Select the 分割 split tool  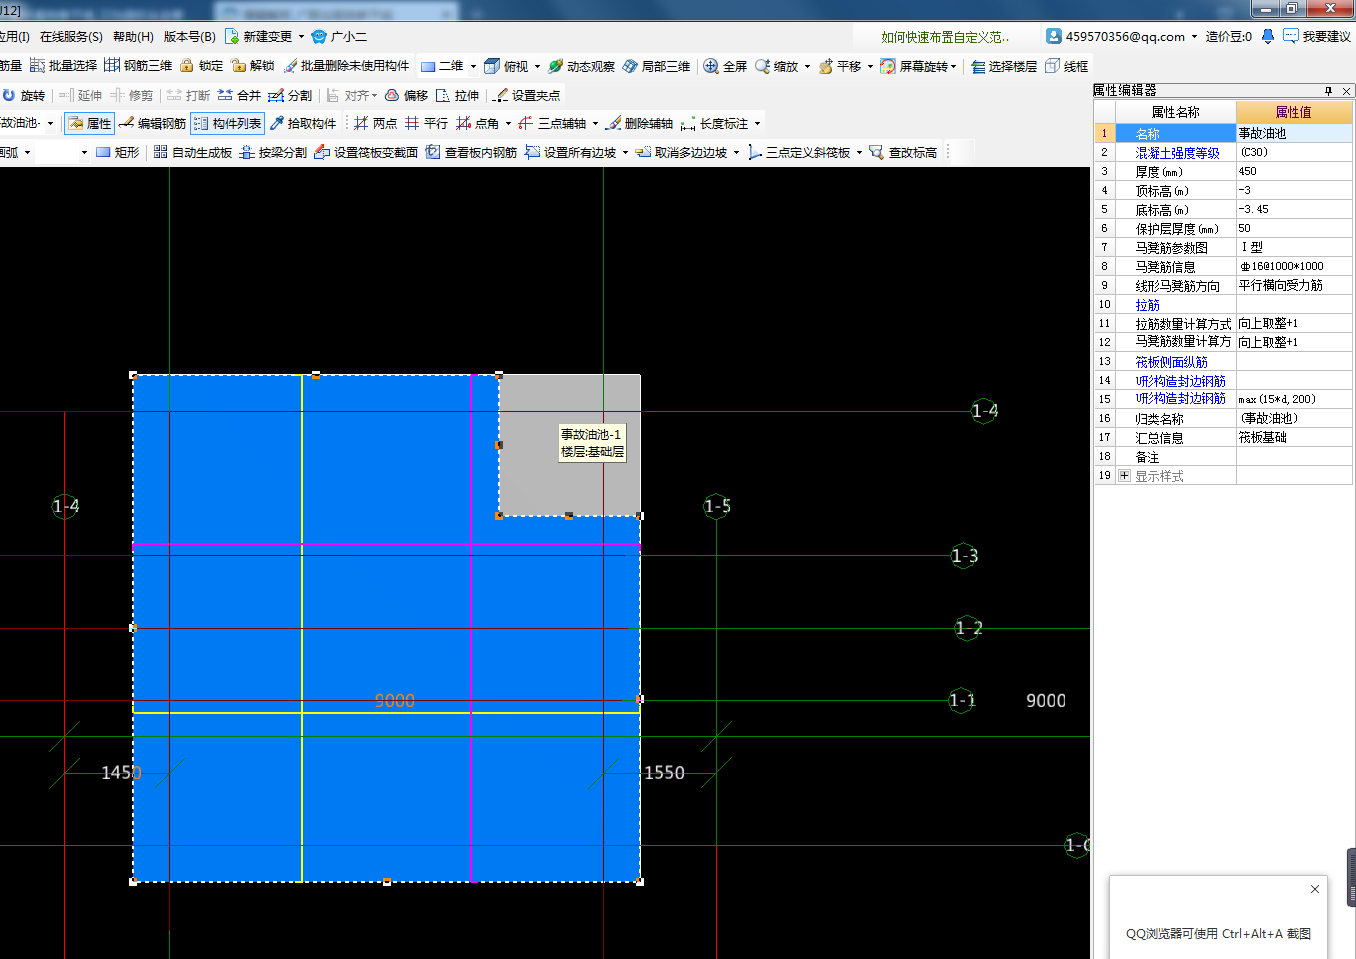(x=290, y=96)
